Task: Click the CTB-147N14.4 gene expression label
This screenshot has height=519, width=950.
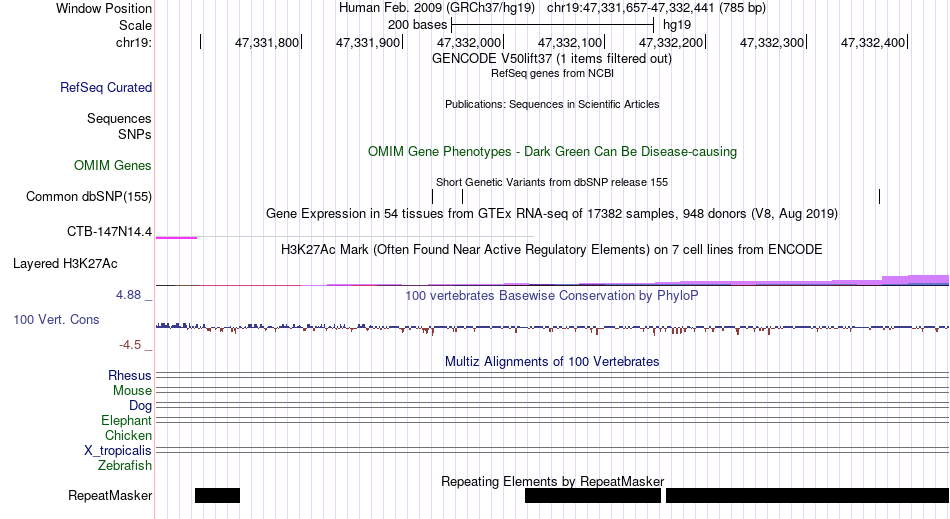Action: 110,231
